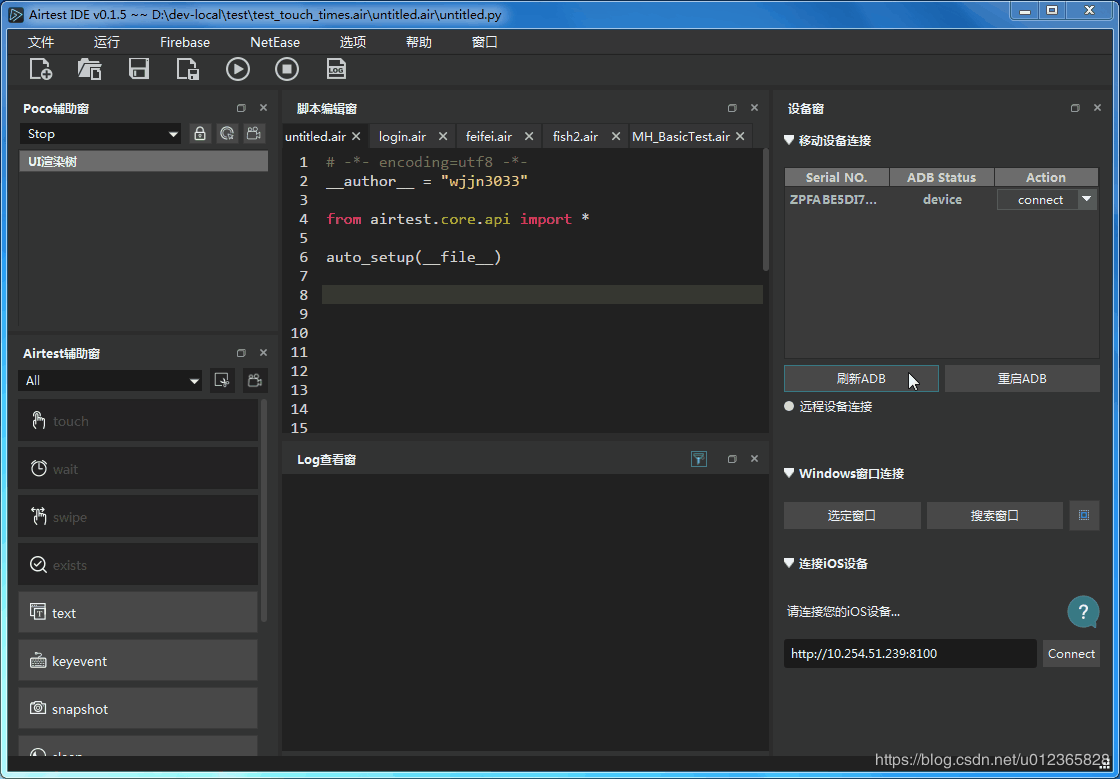Image resolution: width=1120 pixels, height=779 pixels.
Task: Click the iOS Connect button
Action: tap(1071, 653)
